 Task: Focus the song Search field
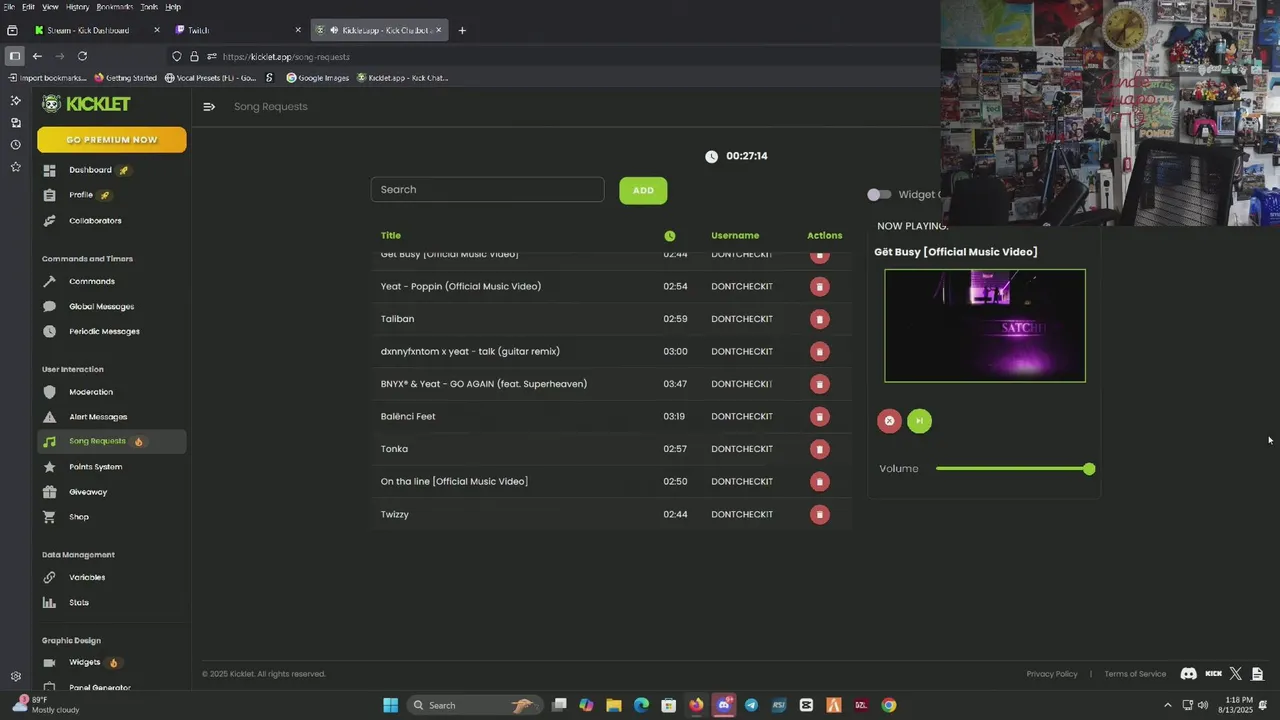(488, 190)
